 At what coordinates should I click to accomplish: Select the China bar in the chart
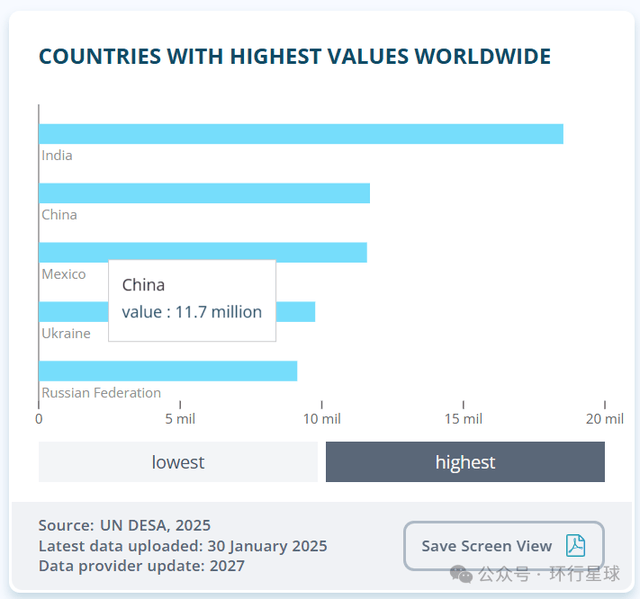coord(204,193)
